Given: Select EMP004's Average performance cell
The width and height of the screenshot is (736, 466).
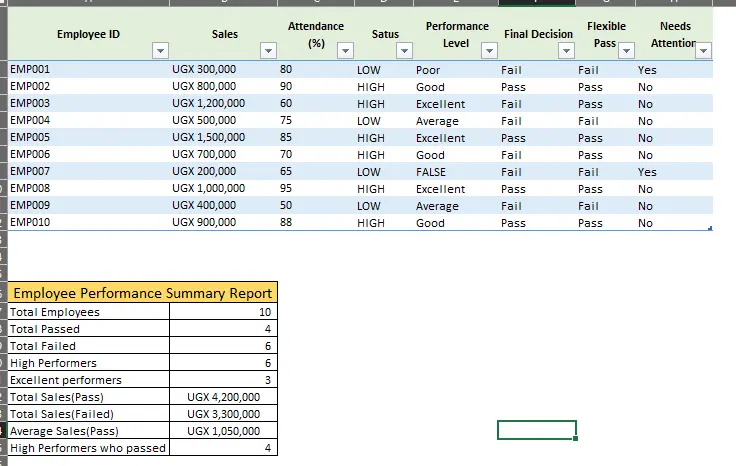Looking at the screenshot, I should [x=456, y=121].
